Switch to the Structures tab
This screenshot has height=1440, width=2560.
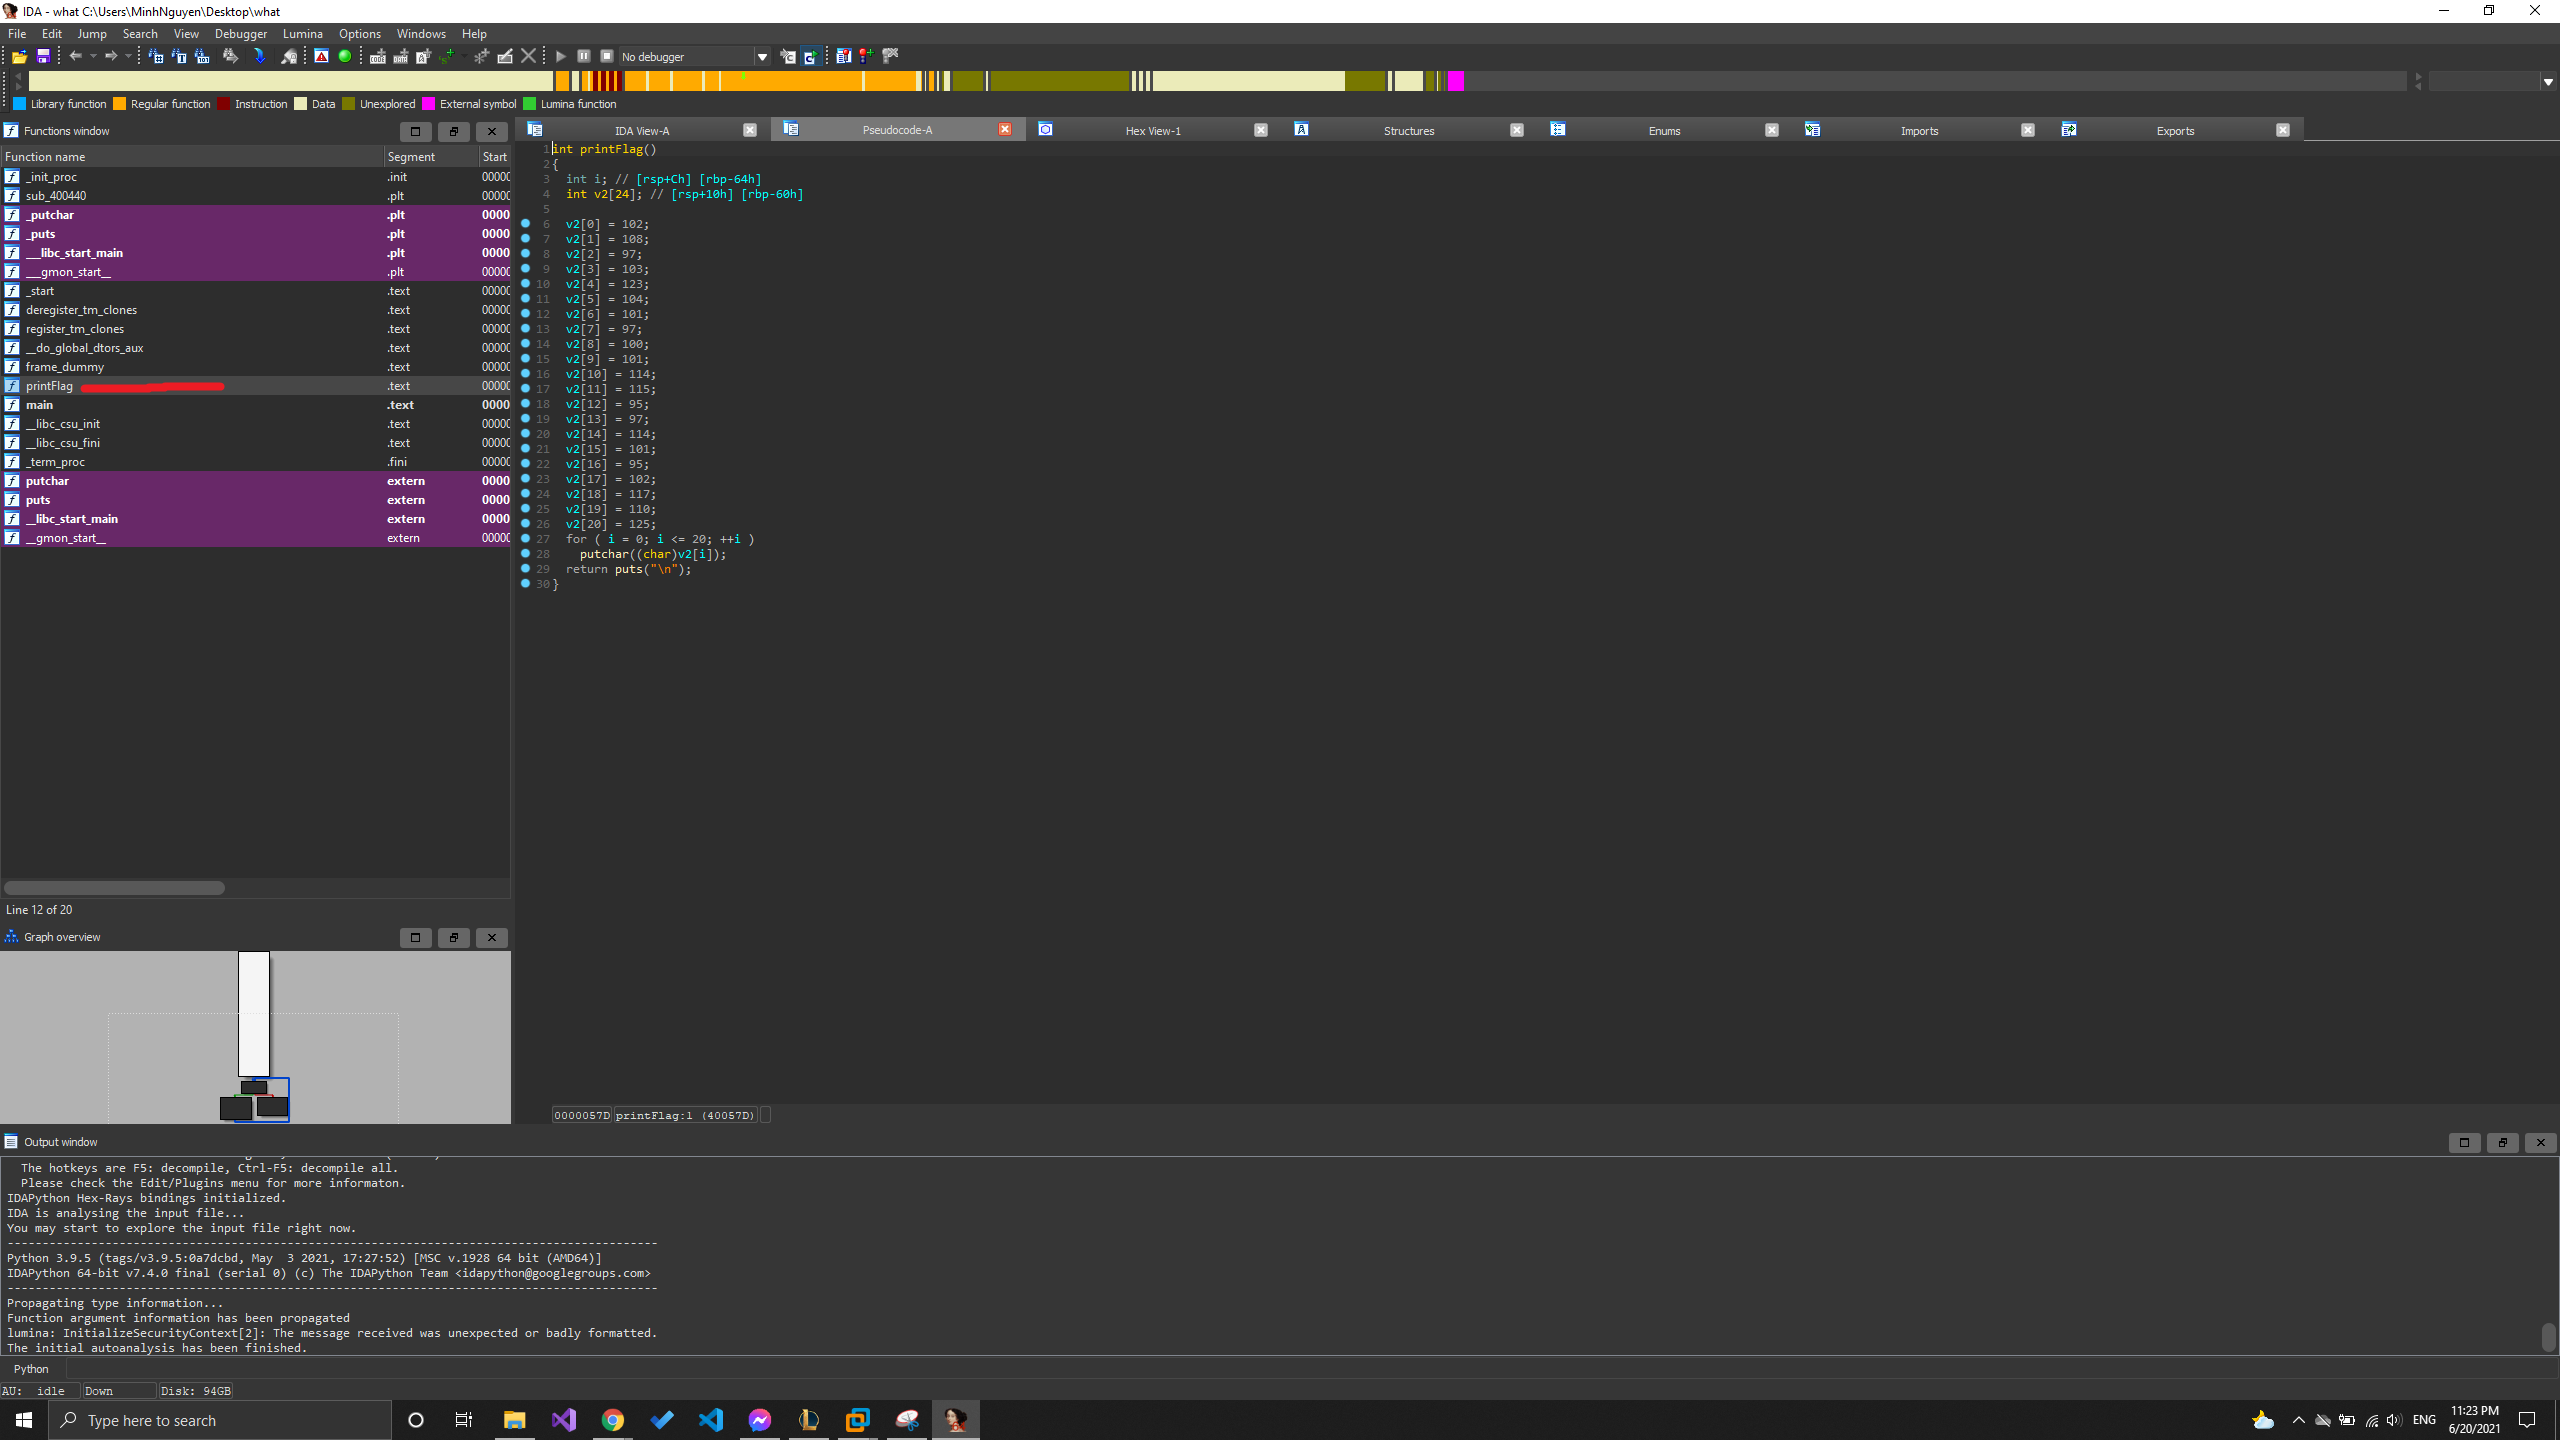(1409, 131)
